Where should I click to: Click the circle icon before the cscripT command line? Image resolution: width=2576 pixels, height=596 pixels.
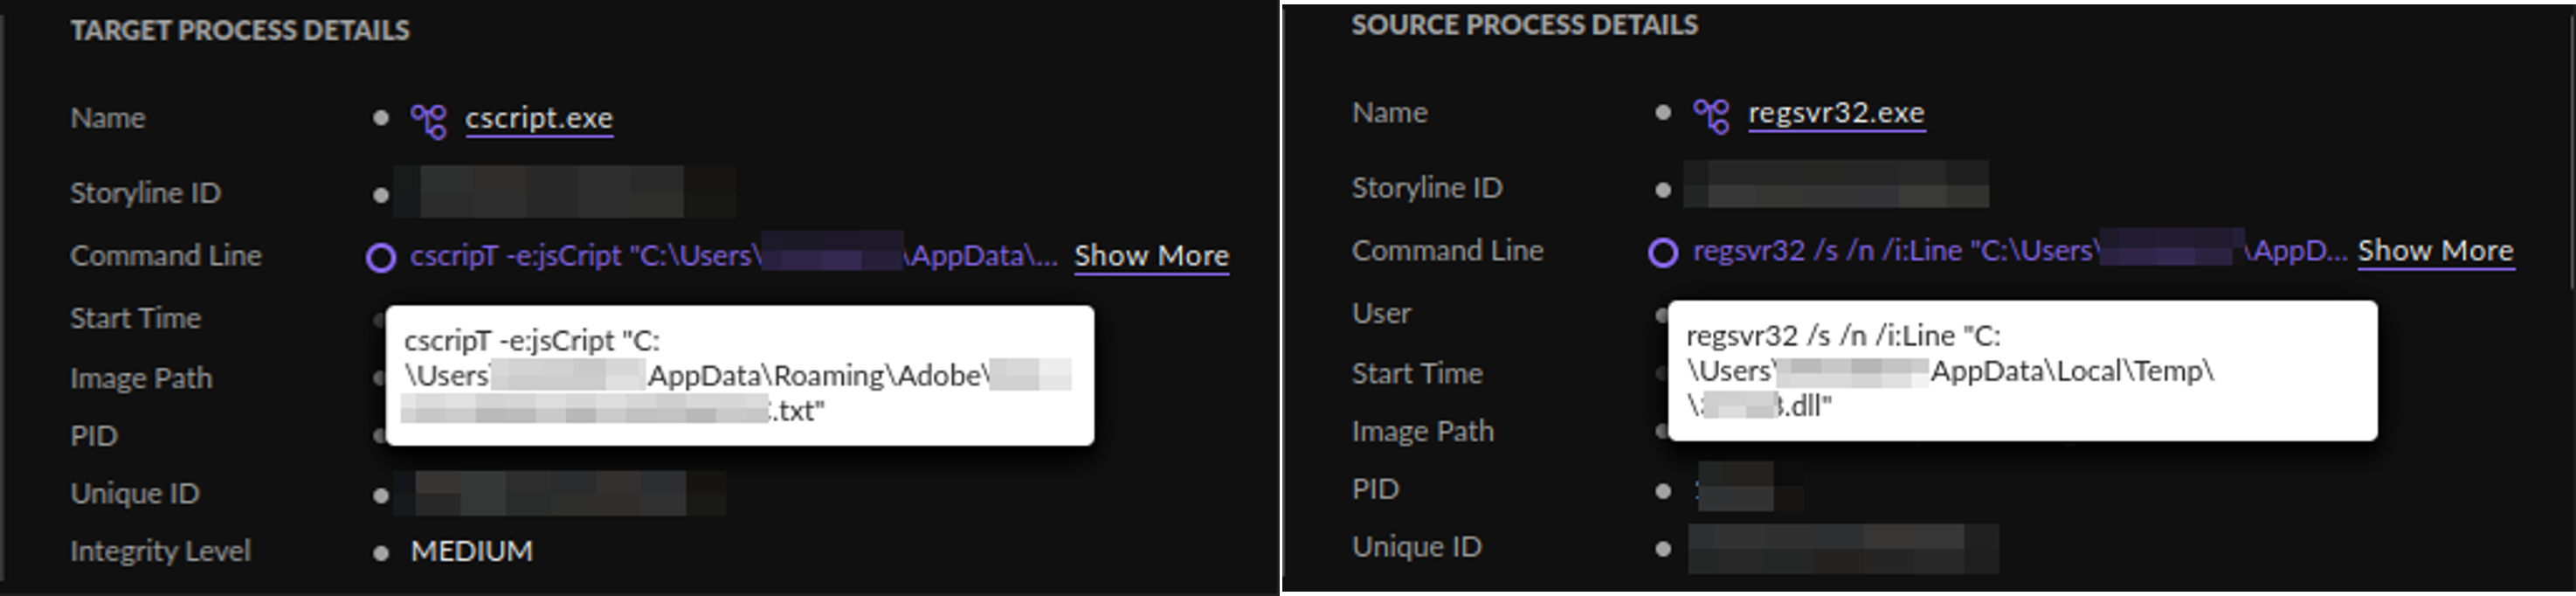point(381,258)
